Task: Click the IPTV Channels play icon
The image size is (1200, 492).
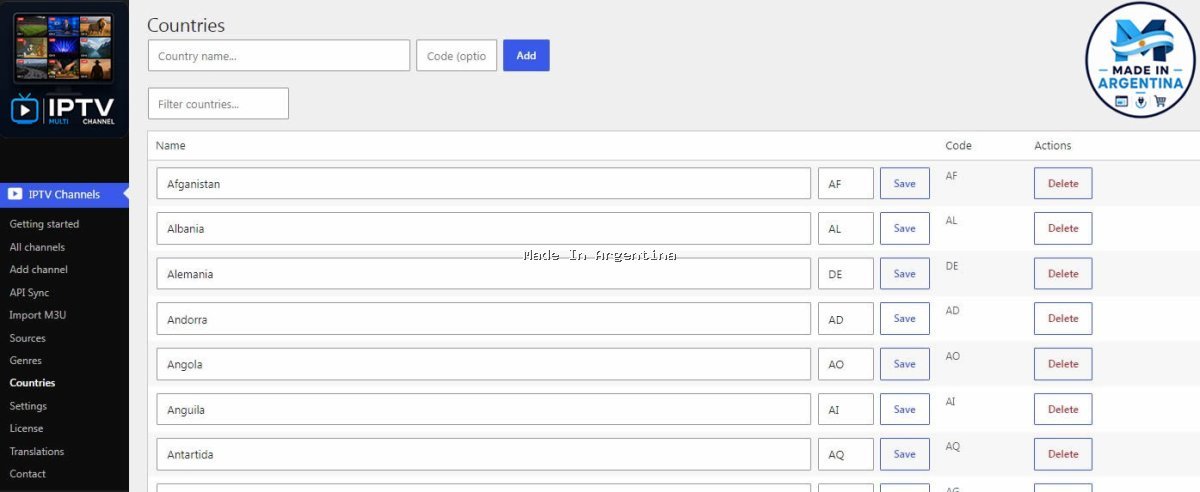Action: tap(15, 194)
